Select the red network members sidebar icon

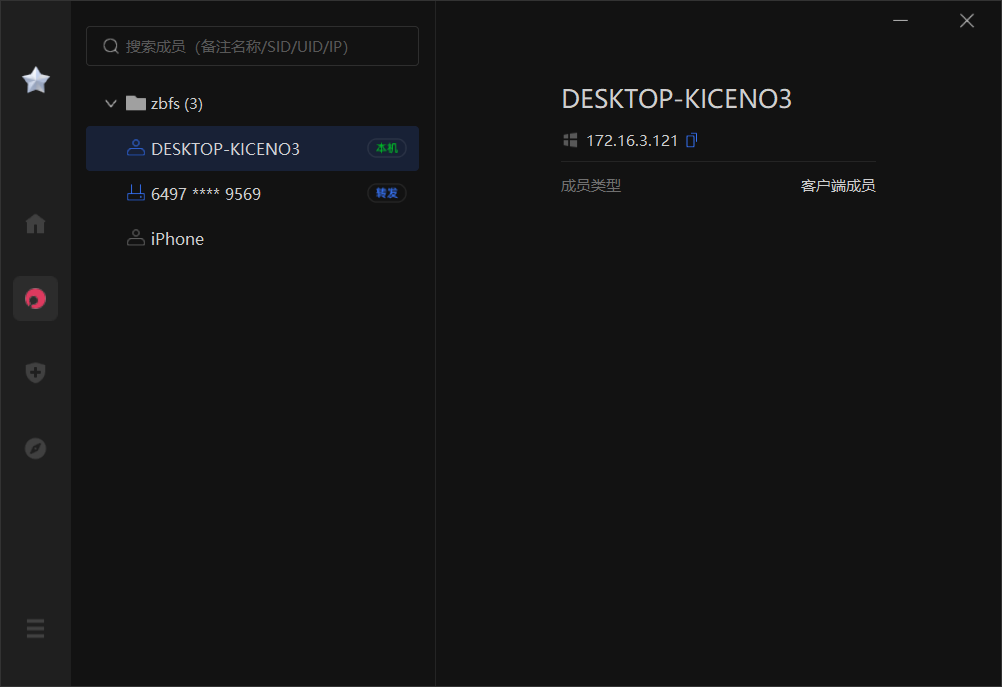36,298
